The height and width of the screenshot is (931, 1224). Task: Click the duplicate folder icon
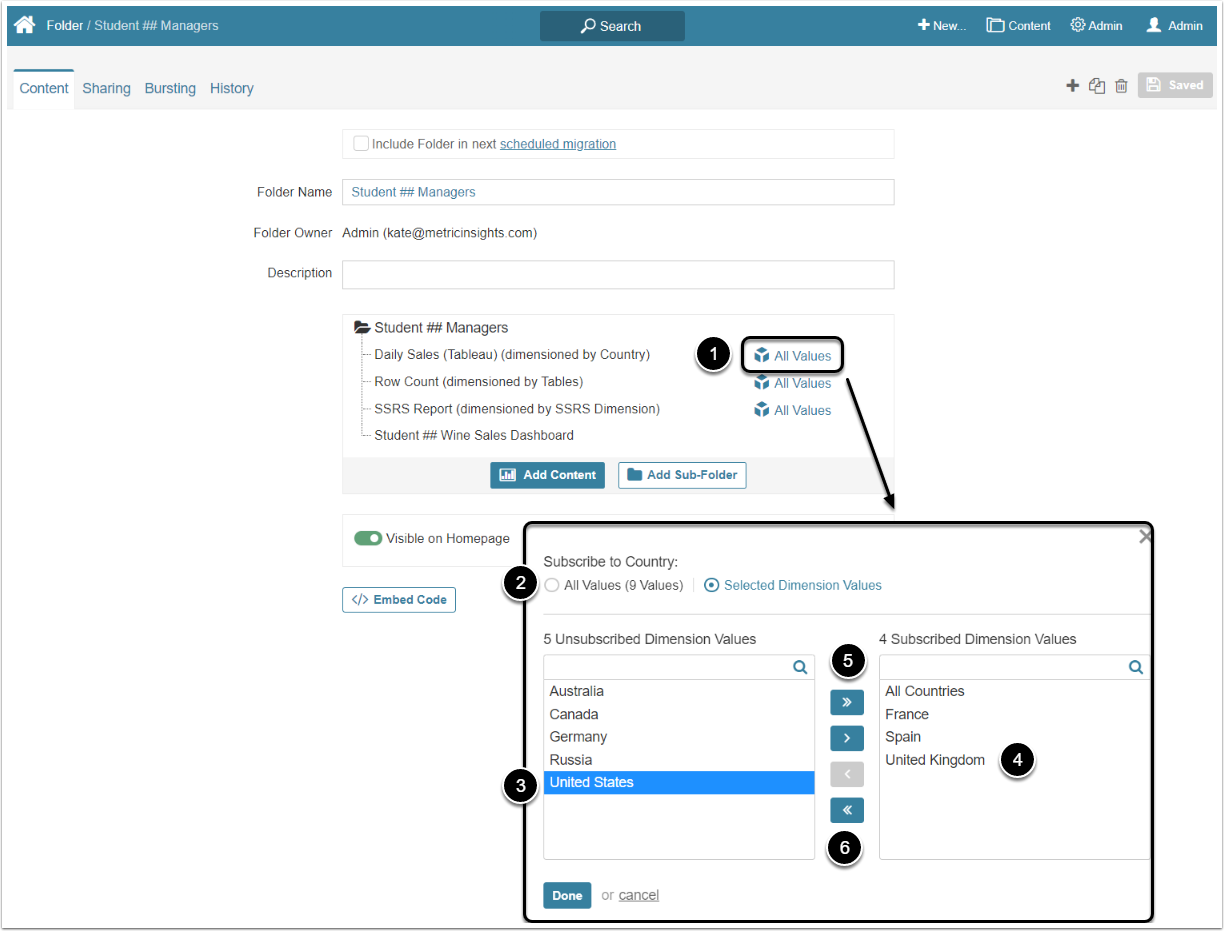(x=1097, y=86)
